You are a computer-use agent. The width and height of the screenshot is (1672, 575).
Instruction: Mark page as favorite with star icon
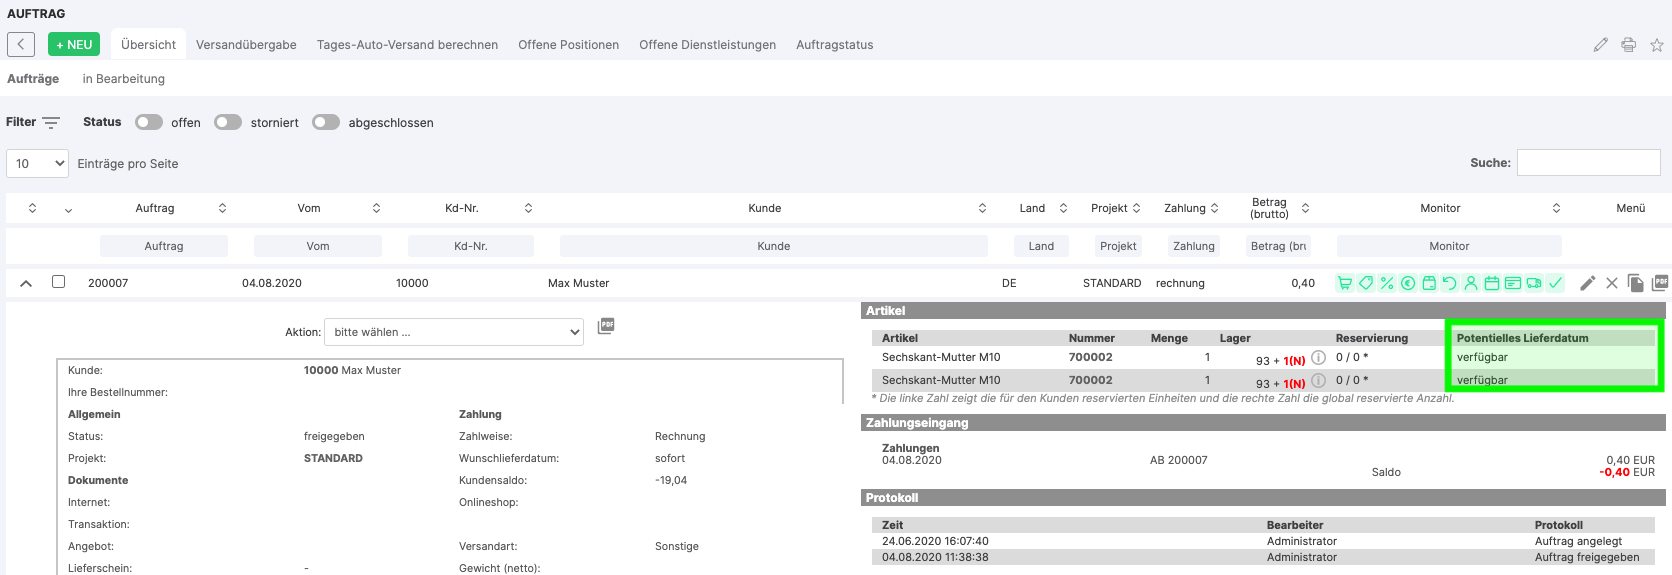click(x=1657, y=45)
